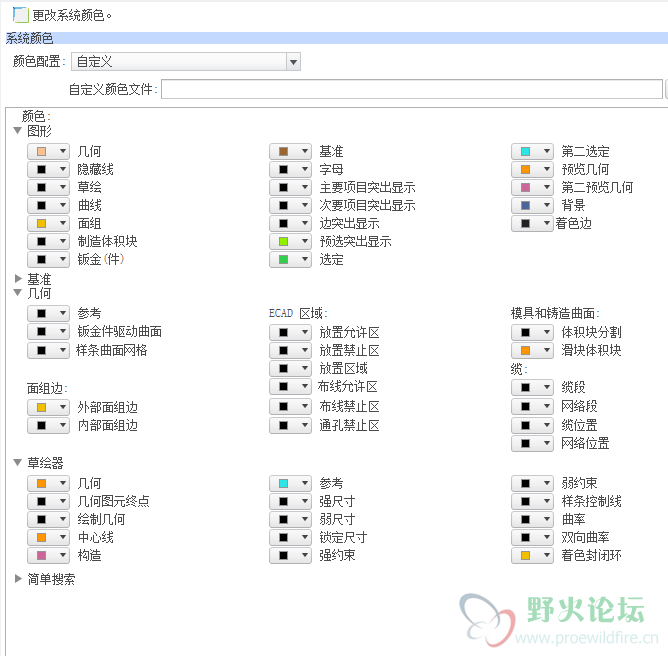Open the 几何 参考 color swatch

pyautogui.click(x=49, y=314)
